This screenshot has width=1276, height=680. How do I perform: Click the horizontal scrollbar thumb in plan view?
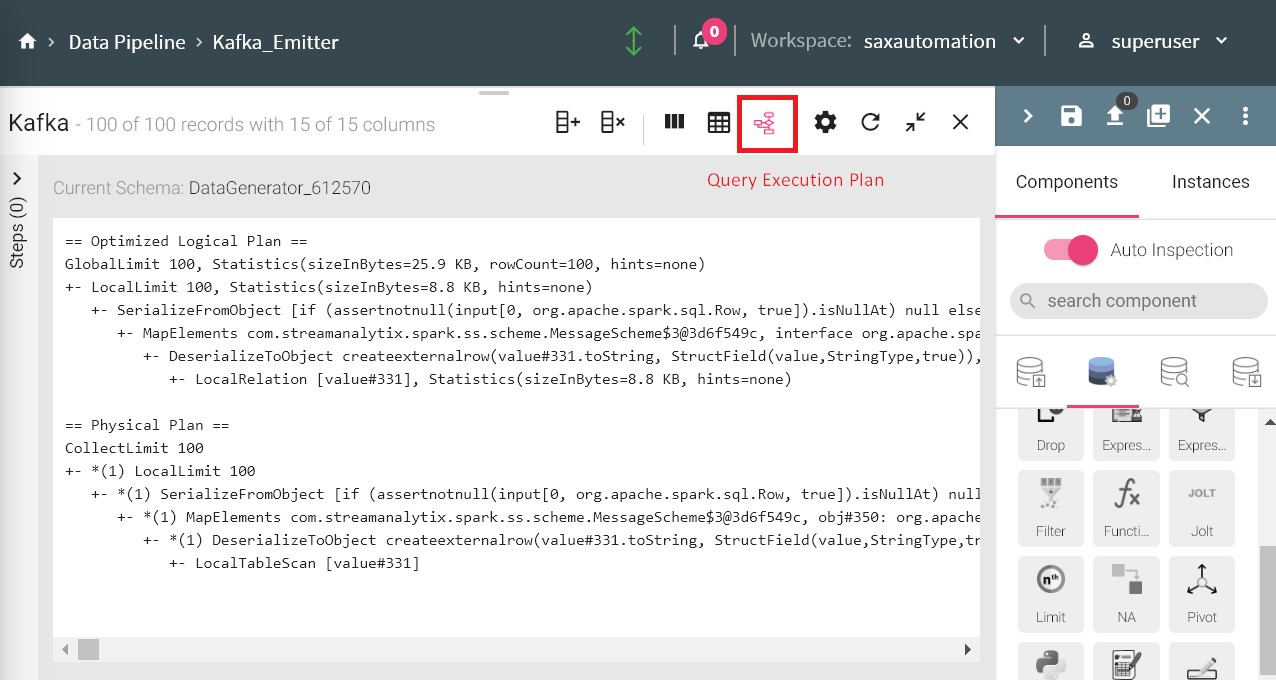tap(89, 650)
